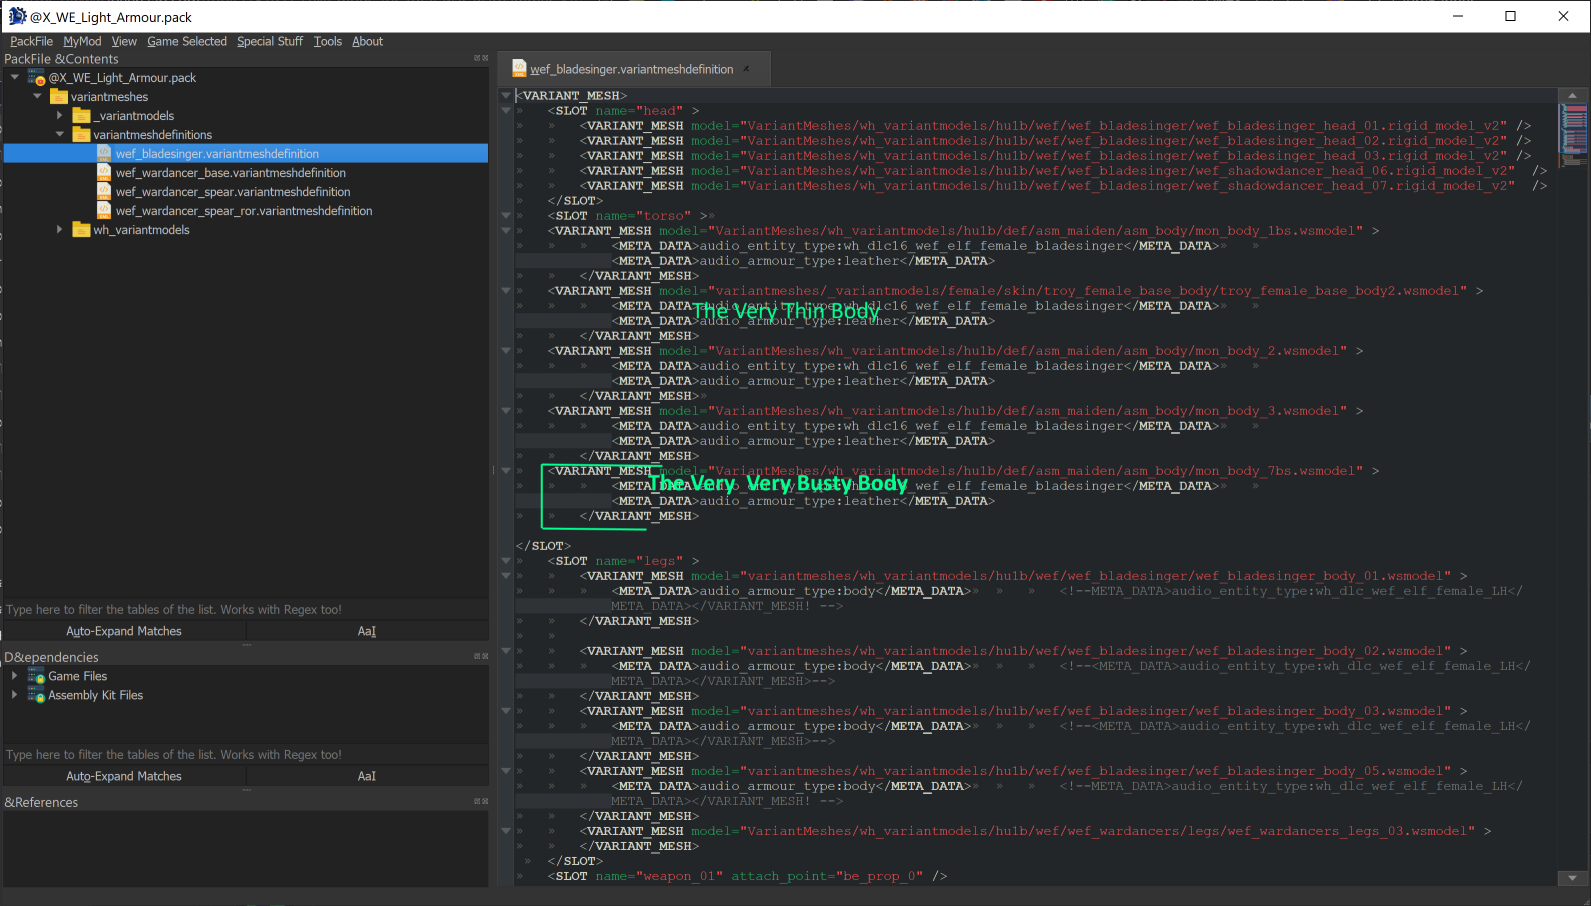Image resolution: width=1591 pixels, height=906 pixels.
Task: Expand the Game Files dependency node
Action: pos(15,676)
